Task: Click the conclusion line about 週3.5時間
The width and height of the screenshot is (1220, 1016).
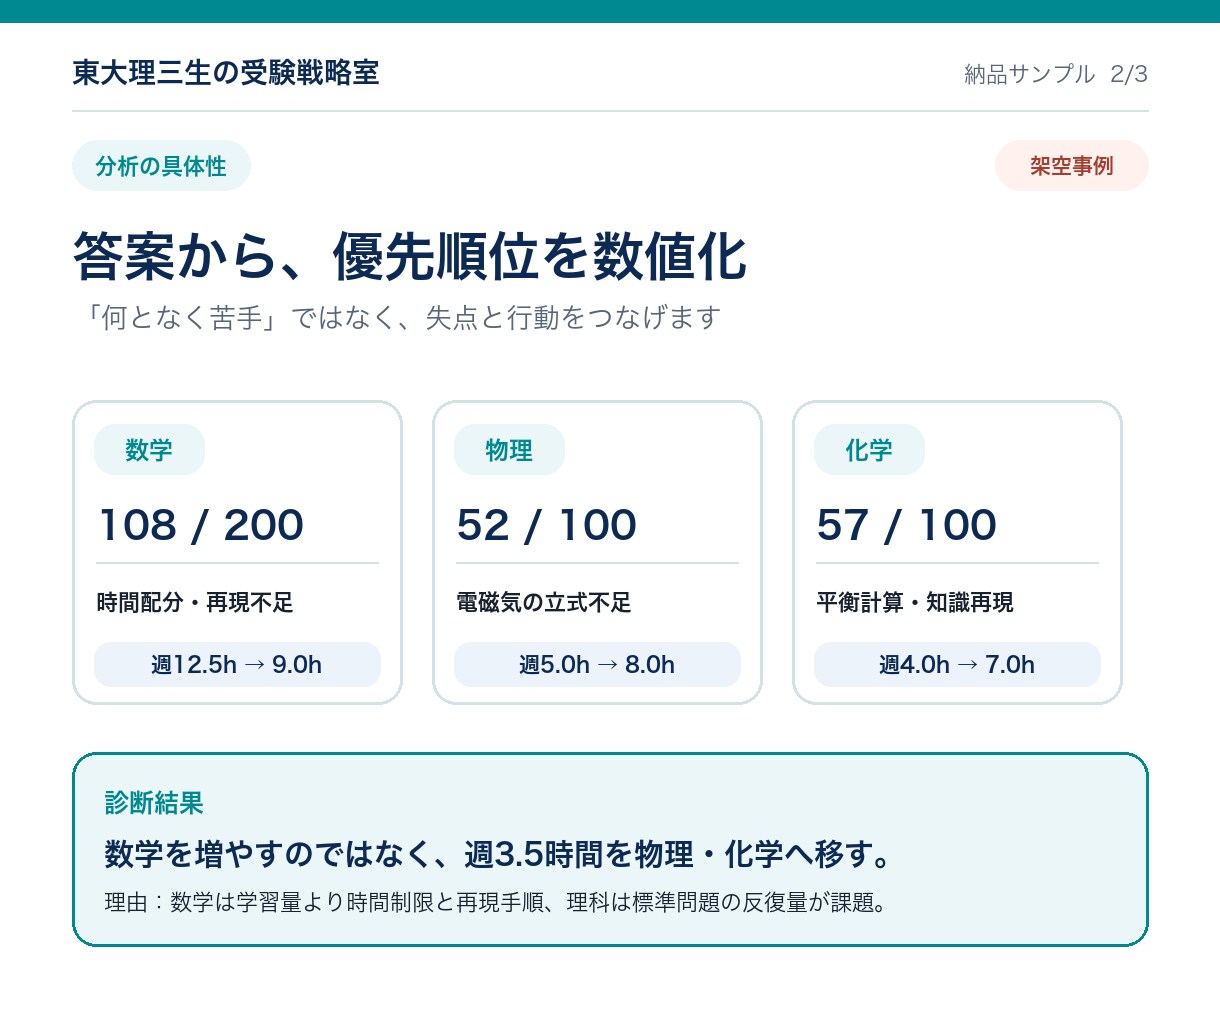Action: point(498,854)
